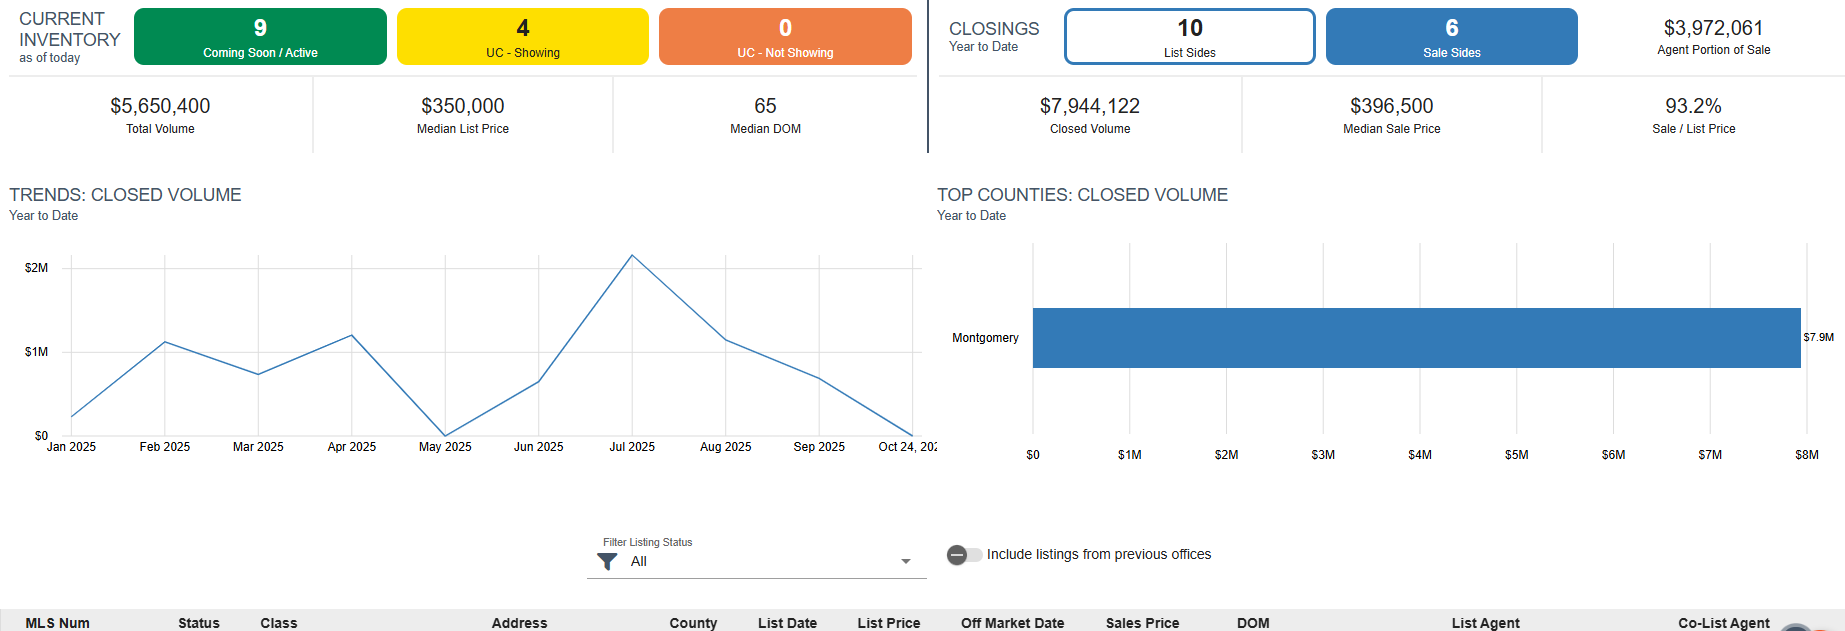The image size is (1845, 631).
Task: Sort by Off Market Date column header
Action: [x=1012, y=623]
